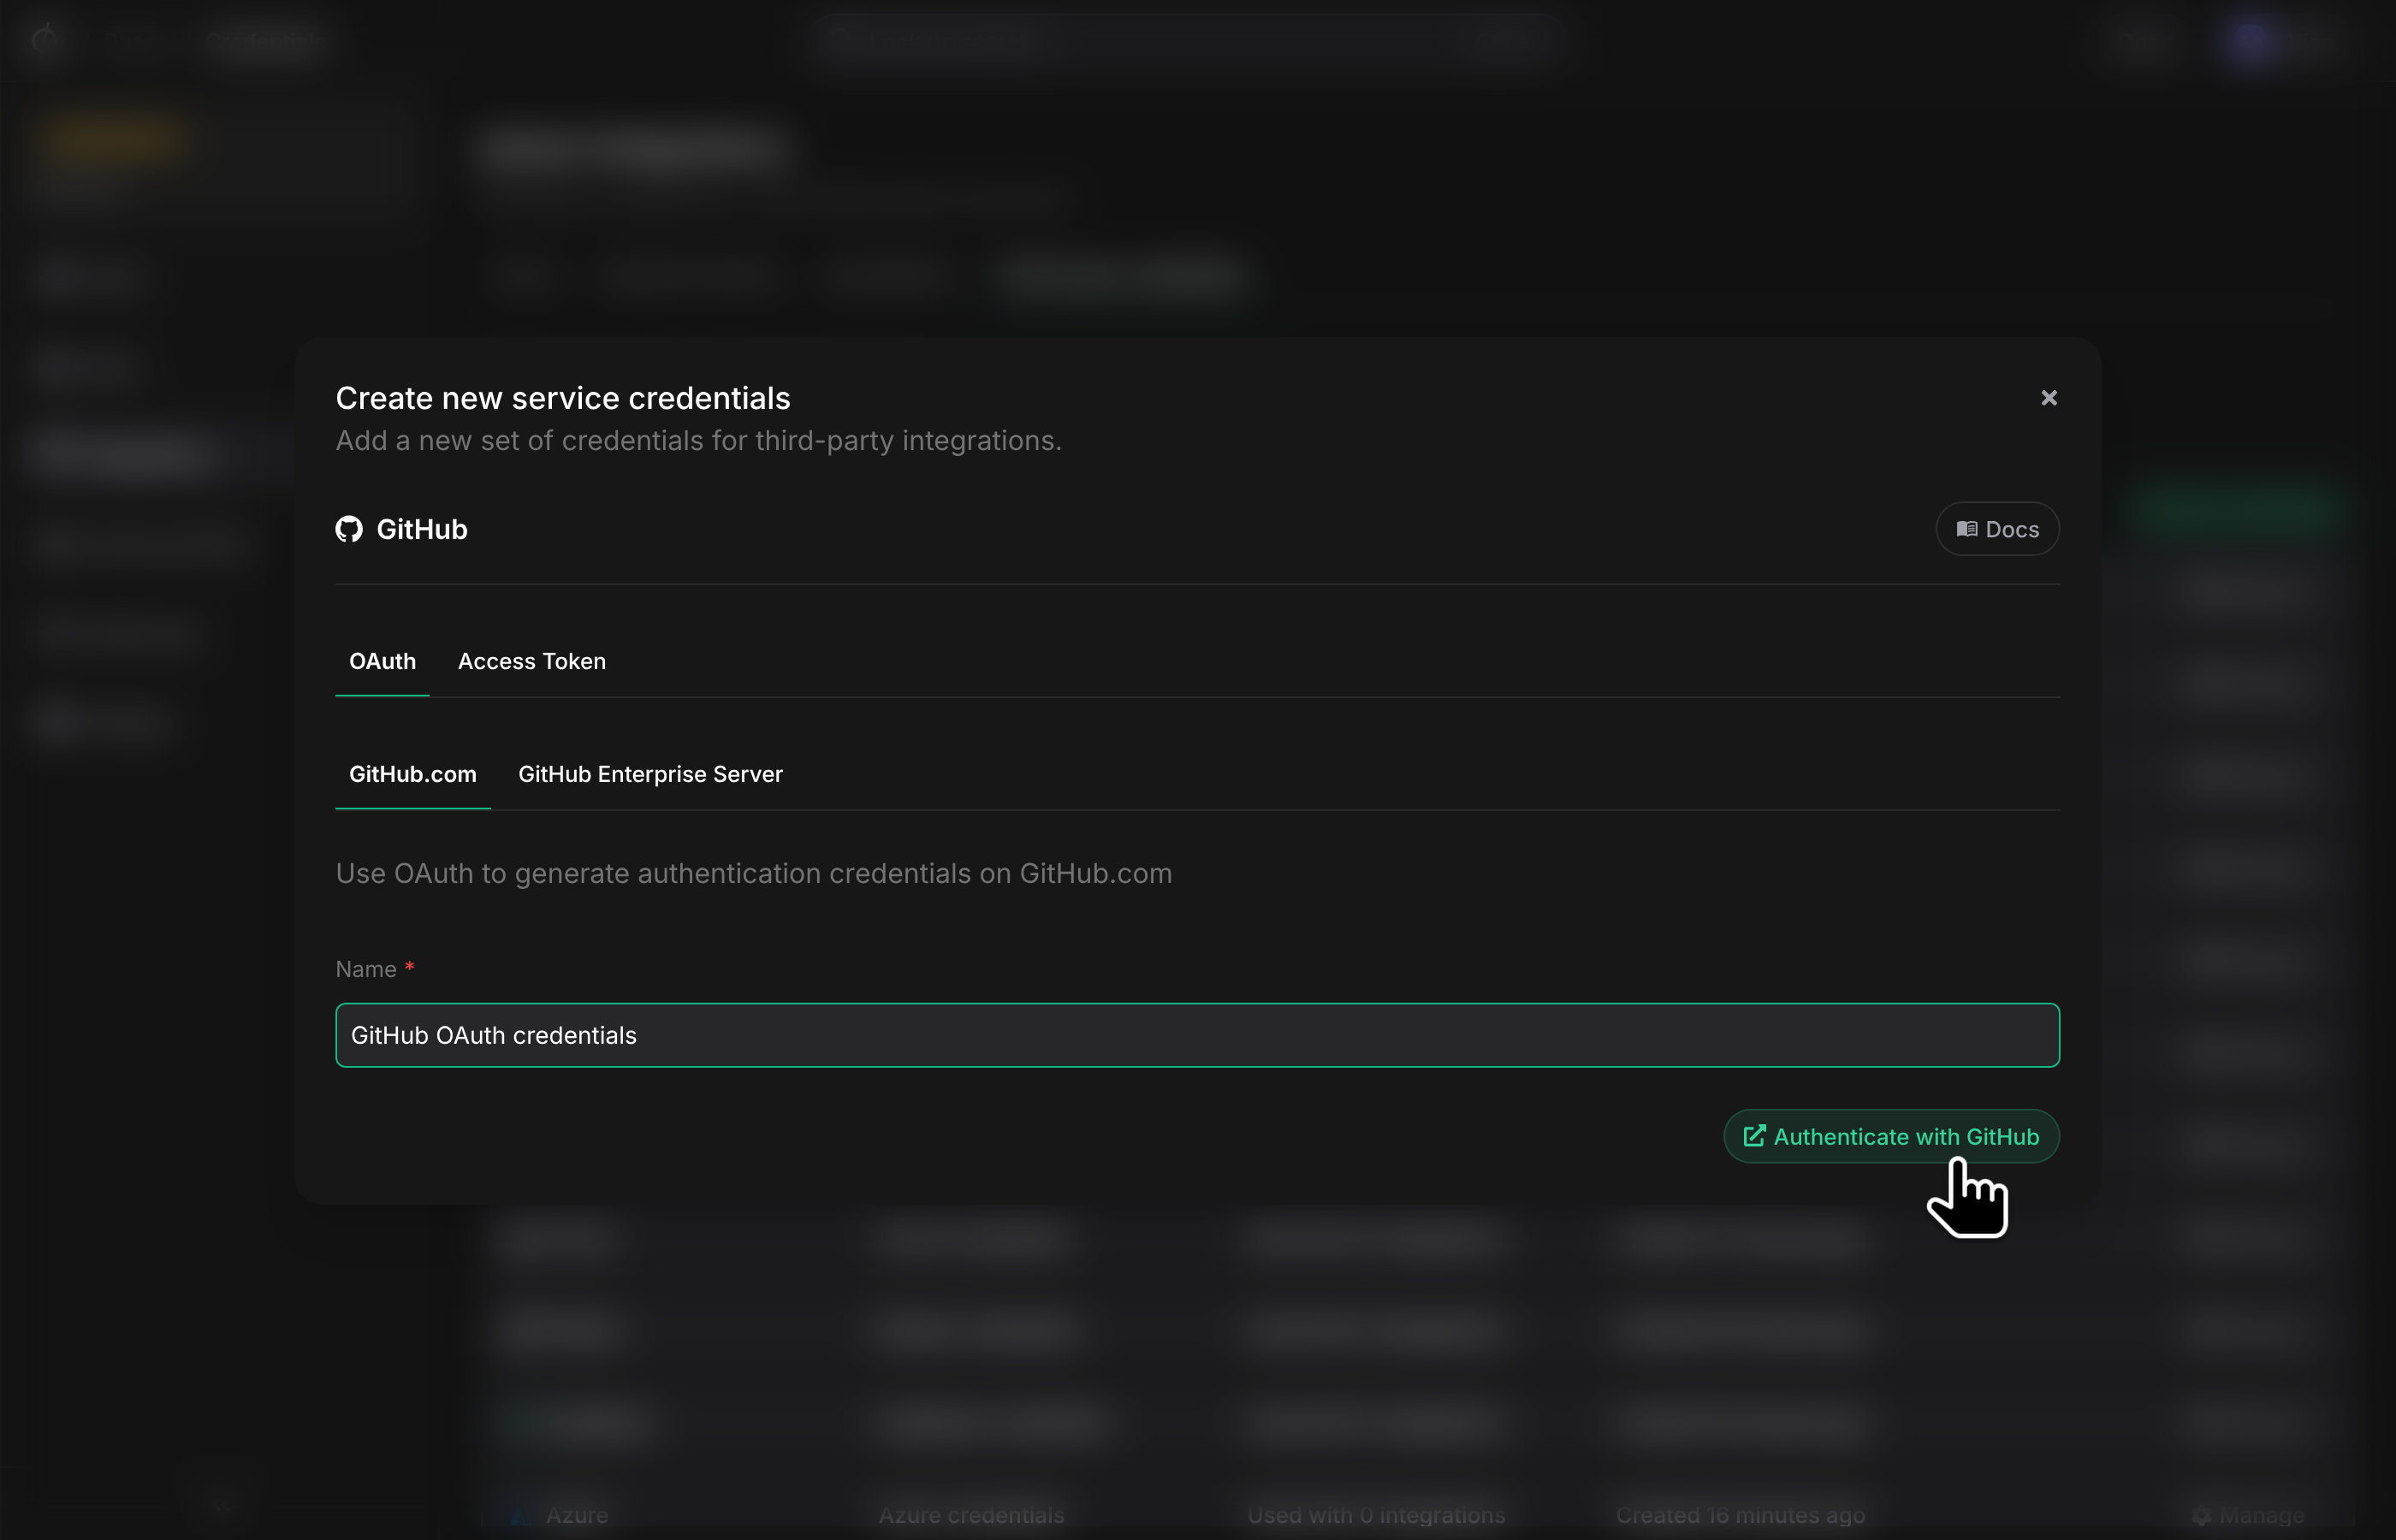Switch to the Access Token tab
Image resolution: width=2396 pixels, height=1540 pixels.
click(x=532, y=661)
